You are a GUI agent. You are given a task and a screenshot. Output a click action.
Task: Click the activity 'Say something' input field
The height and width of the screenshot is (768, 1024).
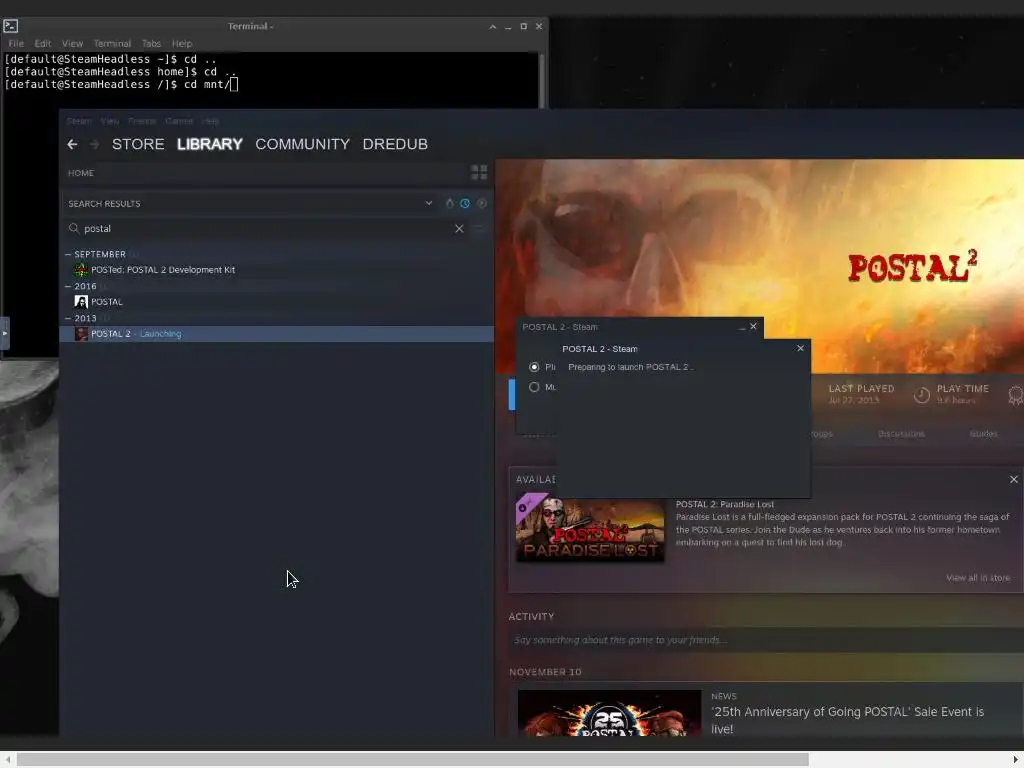pyautogui.click(x=765, y=640)
